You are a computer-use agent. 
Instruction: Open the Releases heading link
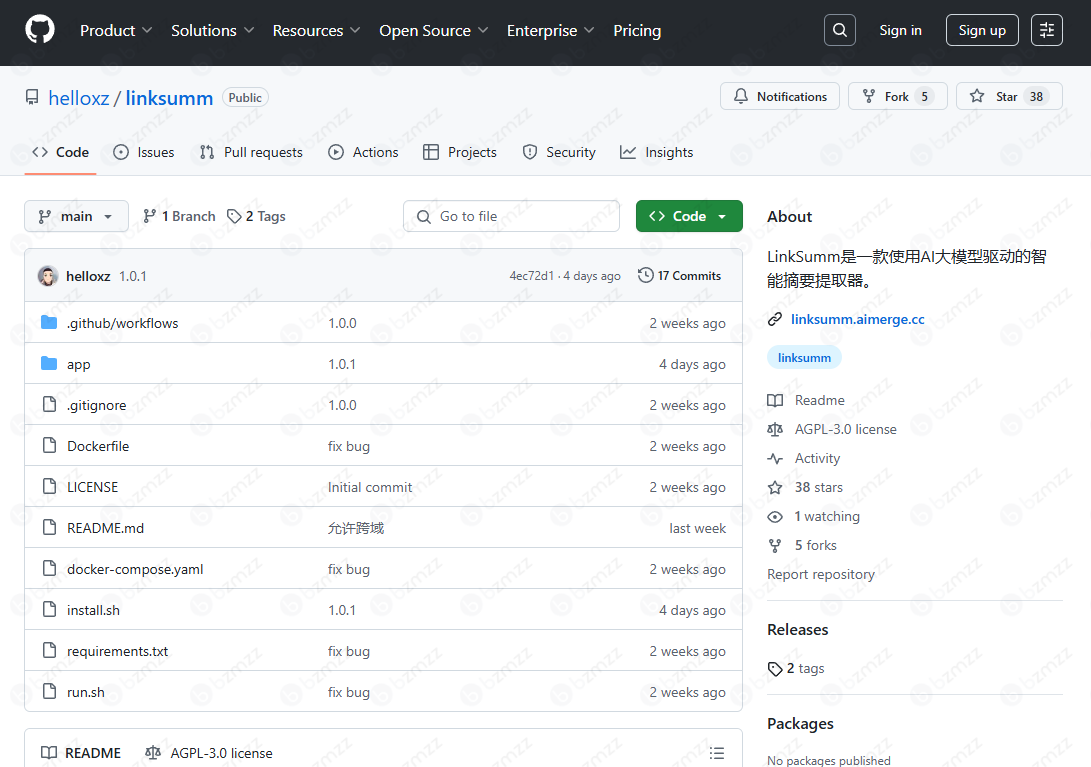tap(797, 629)
